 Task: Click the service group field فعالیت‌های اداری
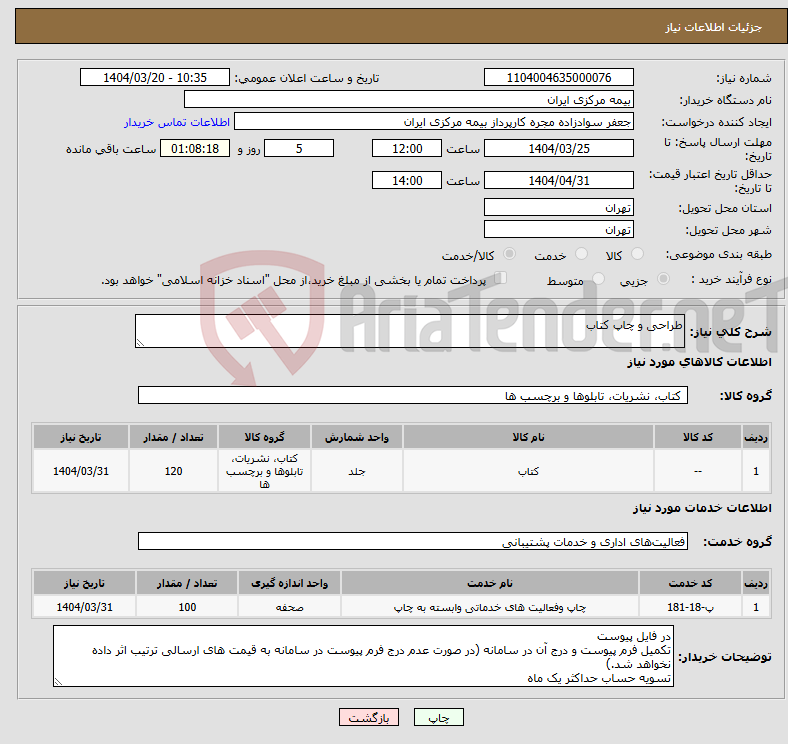coord(413,541)
